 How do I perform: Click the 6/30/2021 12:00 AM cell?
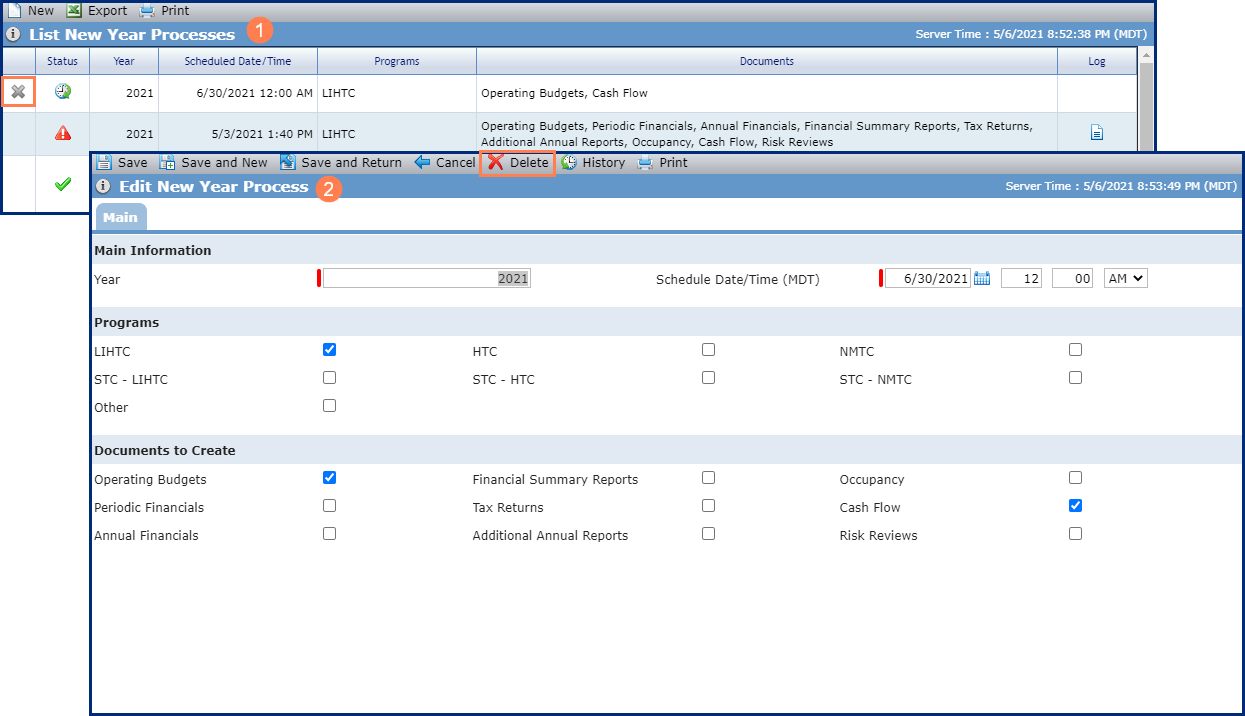point(238,93)
